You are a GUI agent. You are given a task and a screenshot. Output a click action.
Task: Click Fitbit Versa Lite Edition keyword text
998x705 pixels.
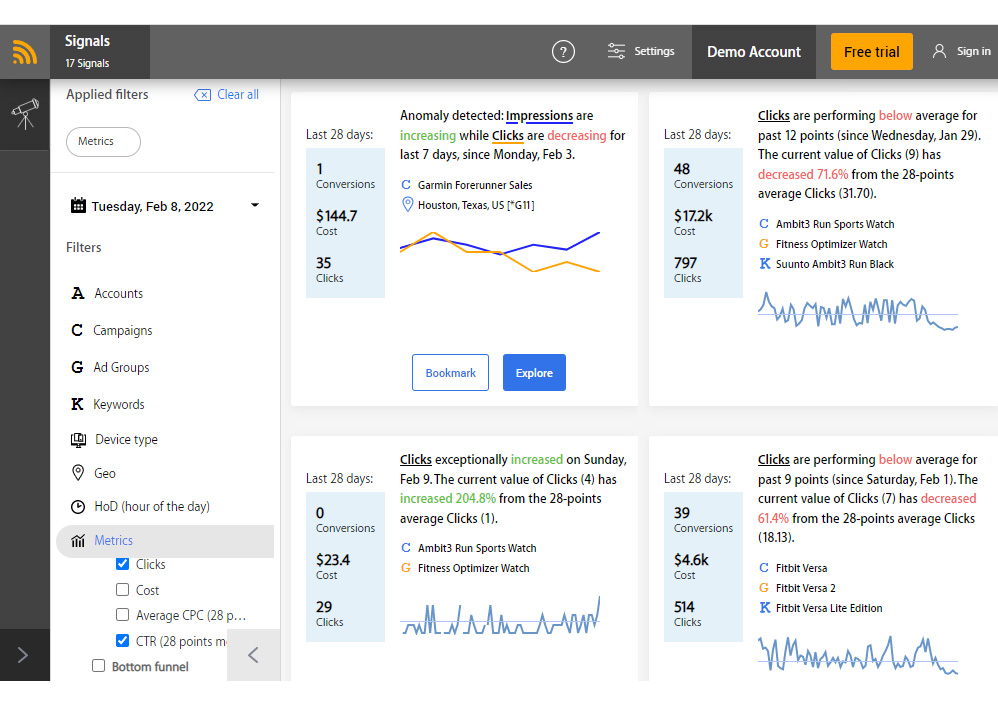tap(829, 608)
